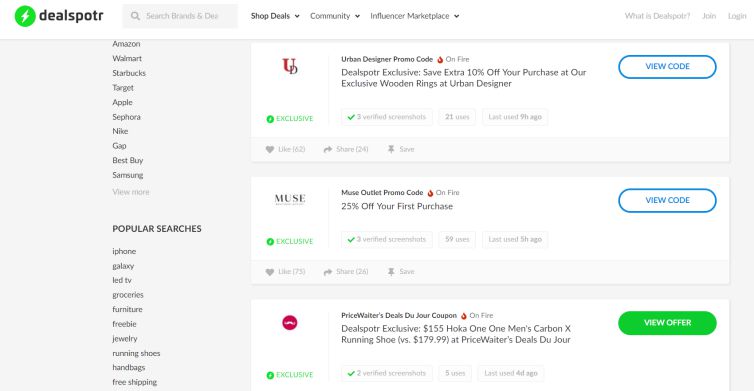Select Best Buy in brand sidebar
754x391 pixels.
point(128,161)
